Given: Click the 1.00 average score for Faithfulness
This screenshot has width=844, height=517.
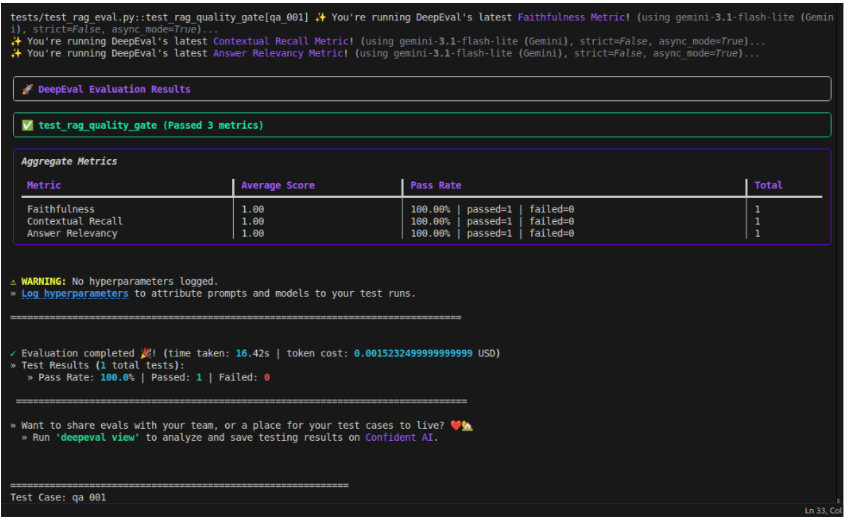Looking at the screenshot, I should [x=252, y=209].
